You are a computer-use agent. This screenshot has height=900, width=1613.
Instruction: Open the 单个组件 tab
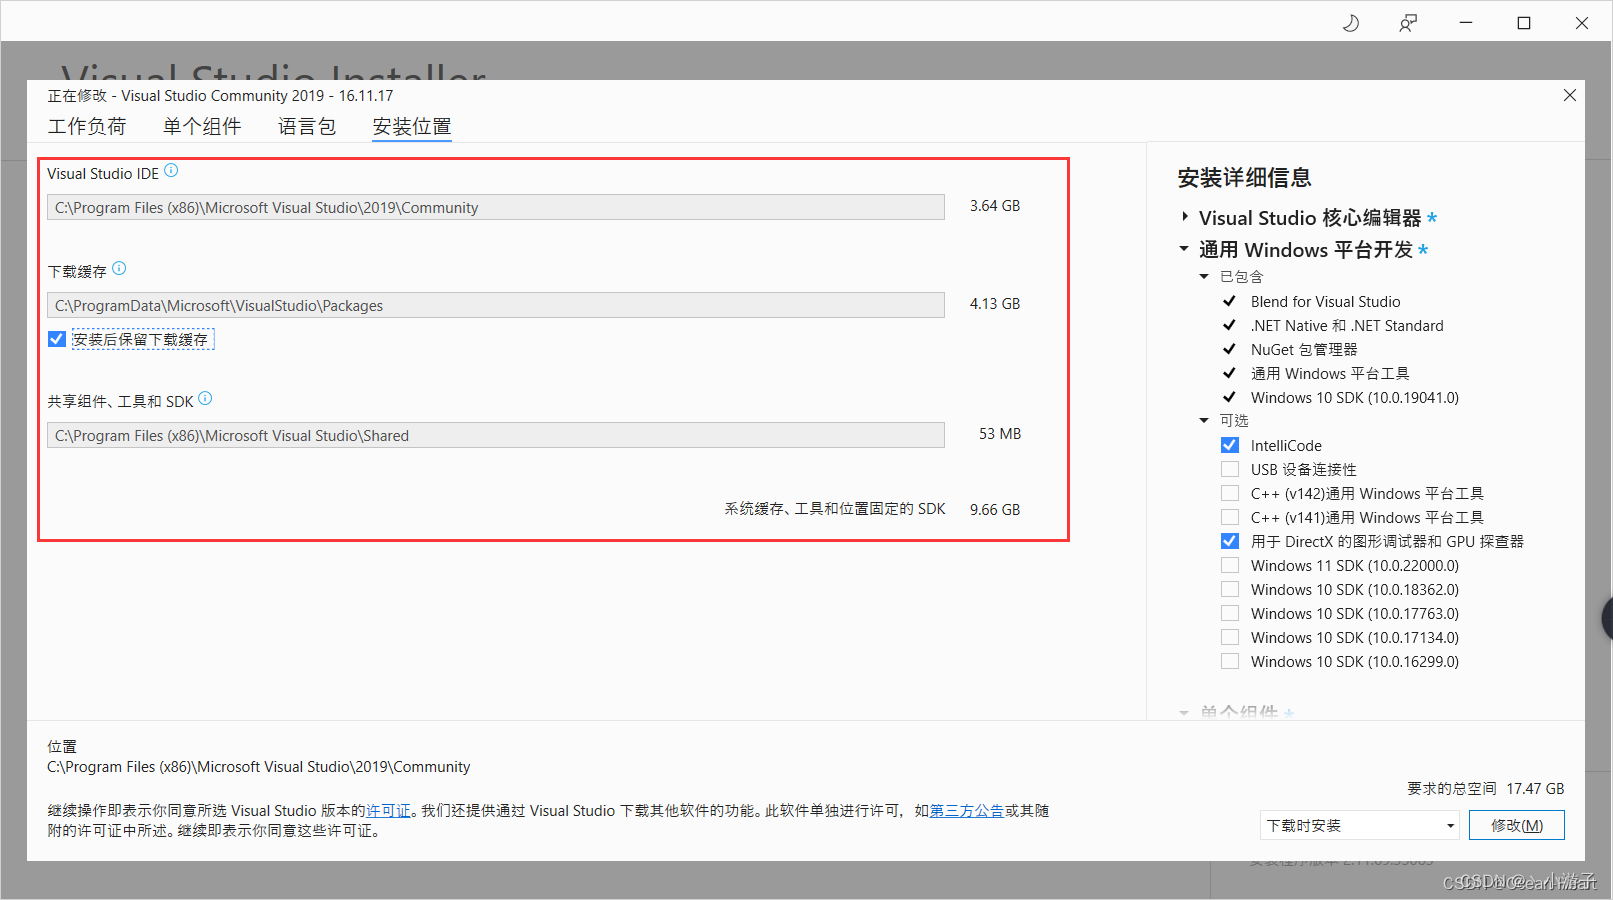(x=202, y=126)
